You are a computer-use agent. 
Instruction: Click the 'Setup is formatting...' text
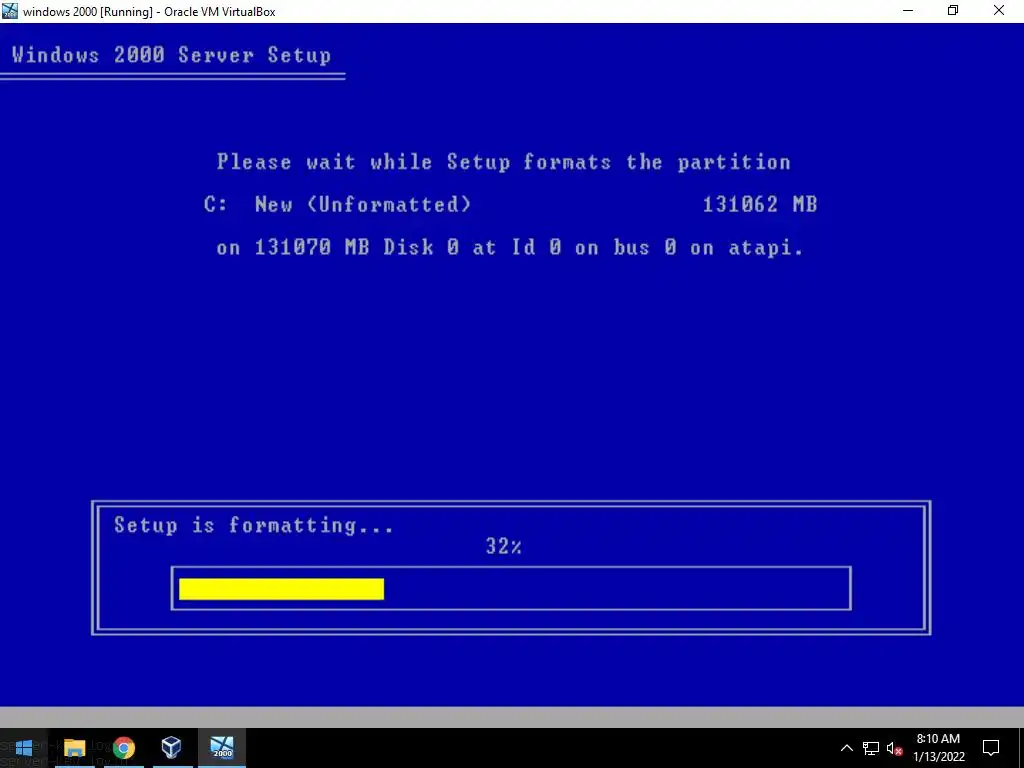(253, 525)
